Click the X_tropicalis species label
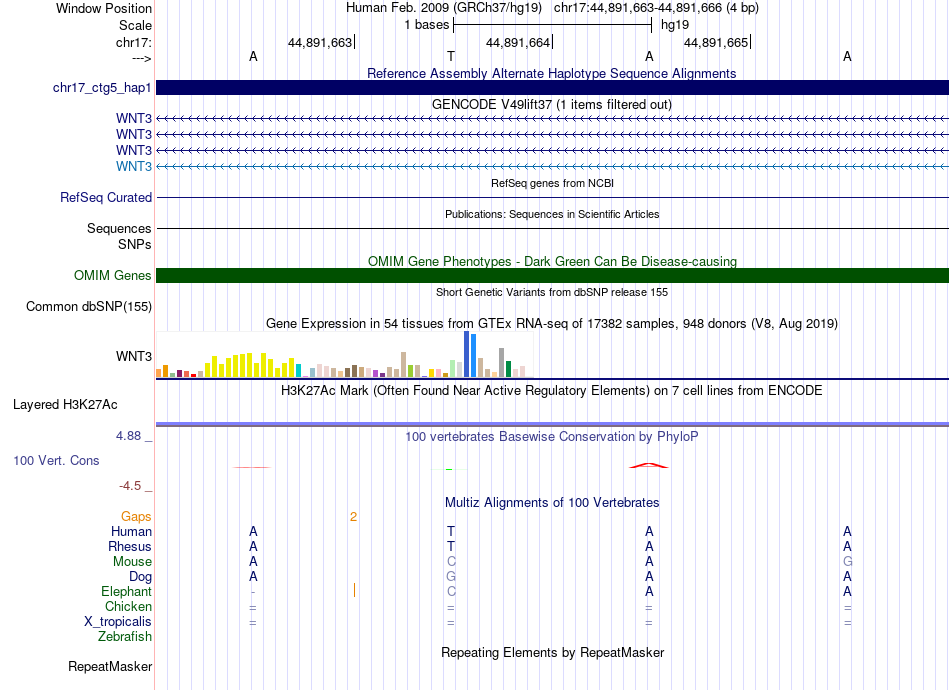 point(118,622)
